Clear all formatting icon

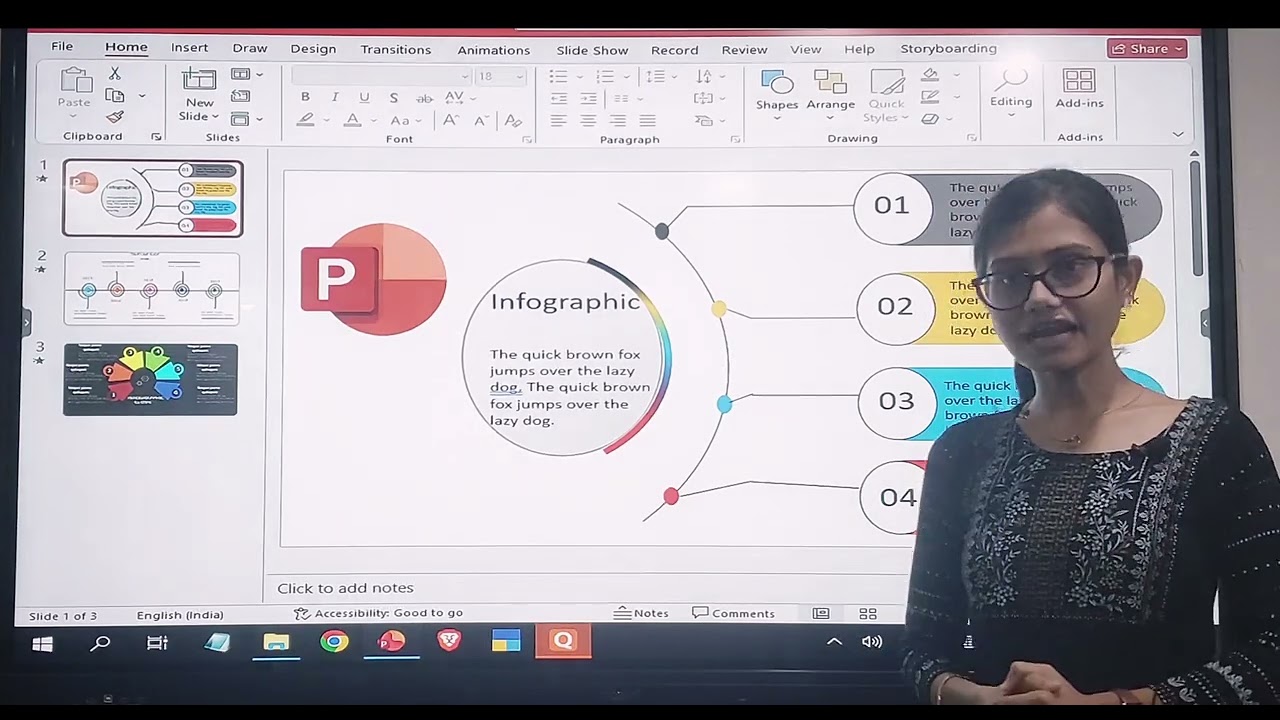(x=513, y=120)
